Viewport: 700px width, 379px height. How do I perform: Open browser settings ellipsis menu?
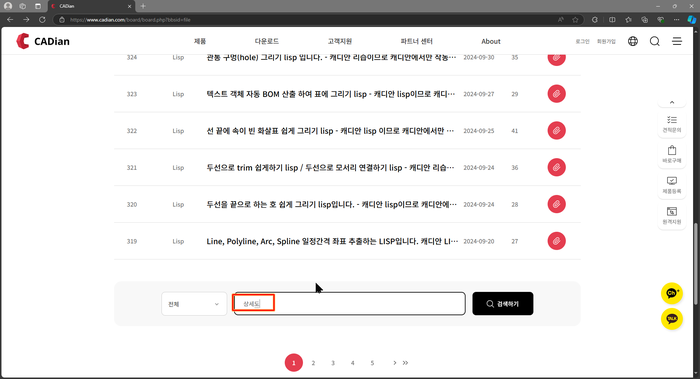tap(676, 20)
